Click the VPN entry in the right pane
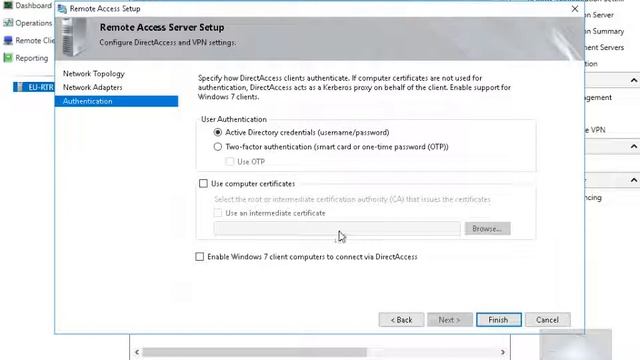The height and width of the screenshot is (360, 640). click(595, 130)
